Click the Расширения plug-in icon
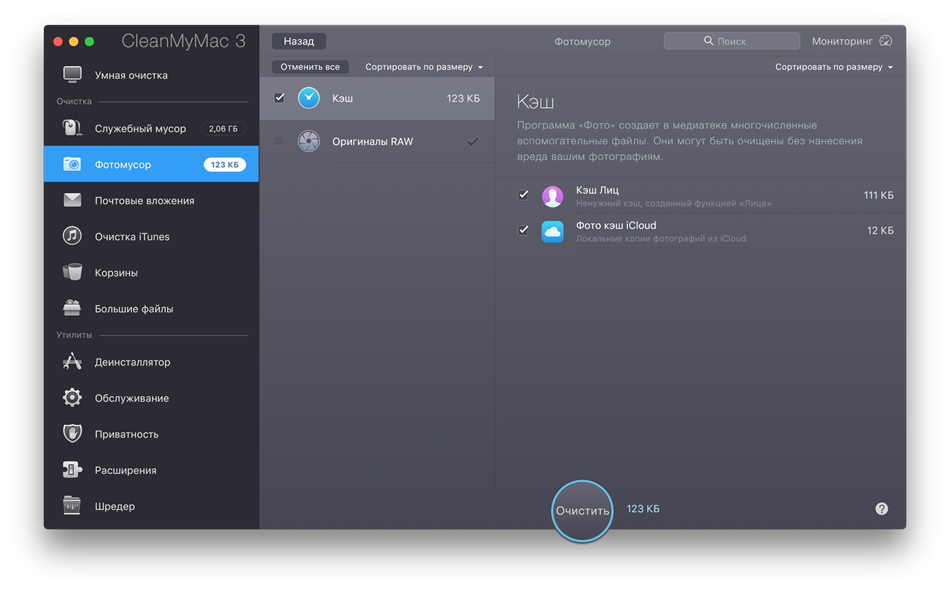This screenshot has width=950, height=591. point(72,470)
